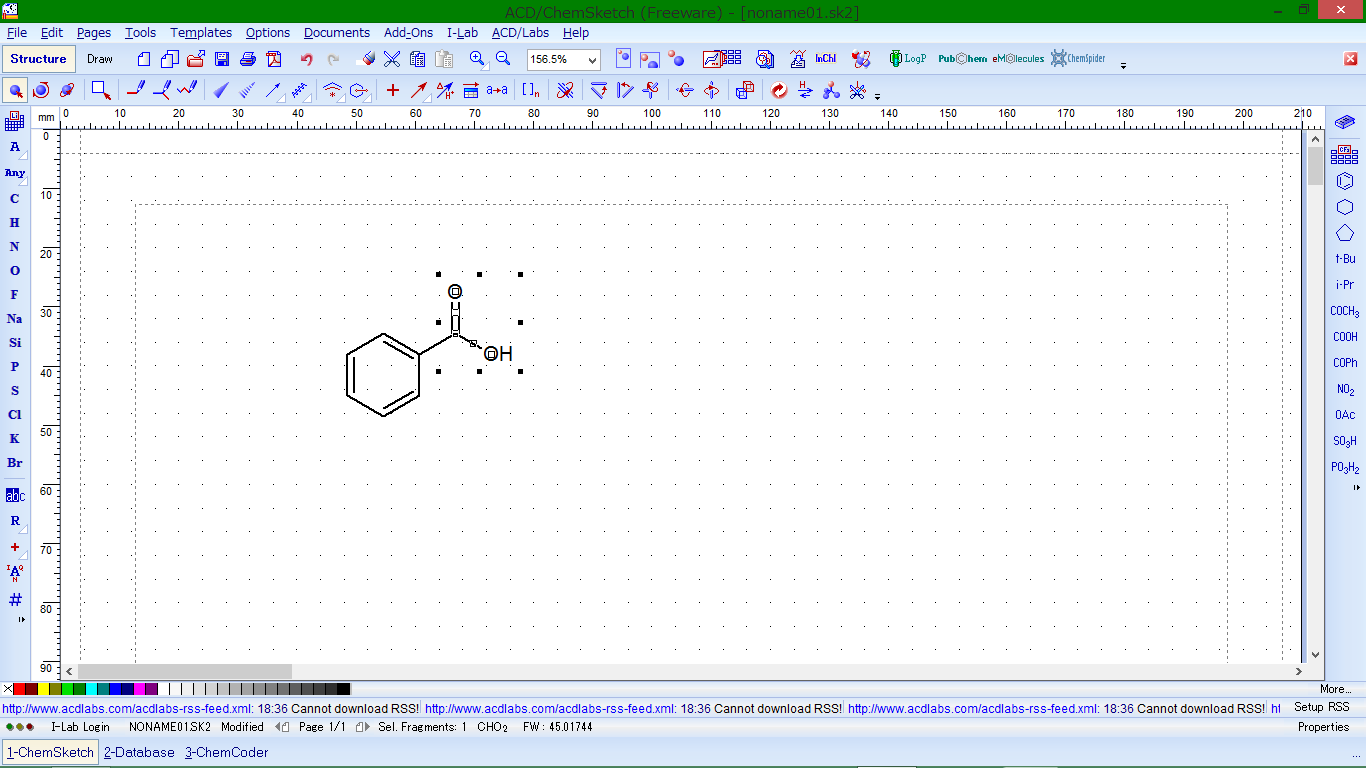Screen dimensions: 1366x768
Task: Pick the Down Stereo Bonds hashed tool
Action: (247, 90)
